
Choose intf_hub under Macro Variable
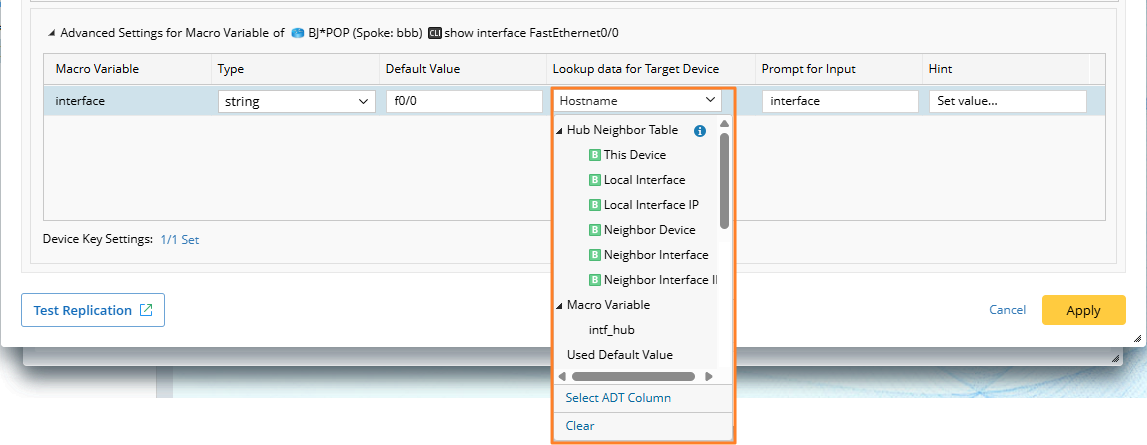pos(611,330)
